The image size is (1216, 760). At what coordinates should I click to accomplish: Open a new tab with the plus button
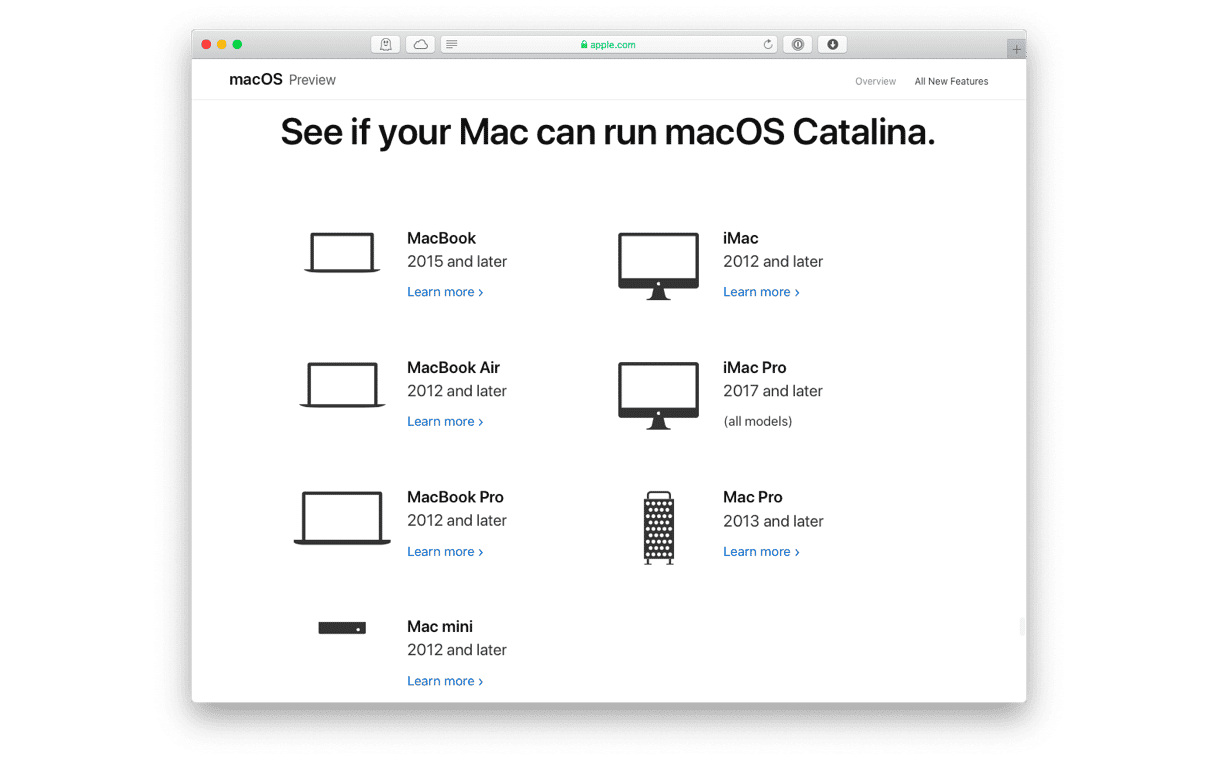pos(1015,47)
